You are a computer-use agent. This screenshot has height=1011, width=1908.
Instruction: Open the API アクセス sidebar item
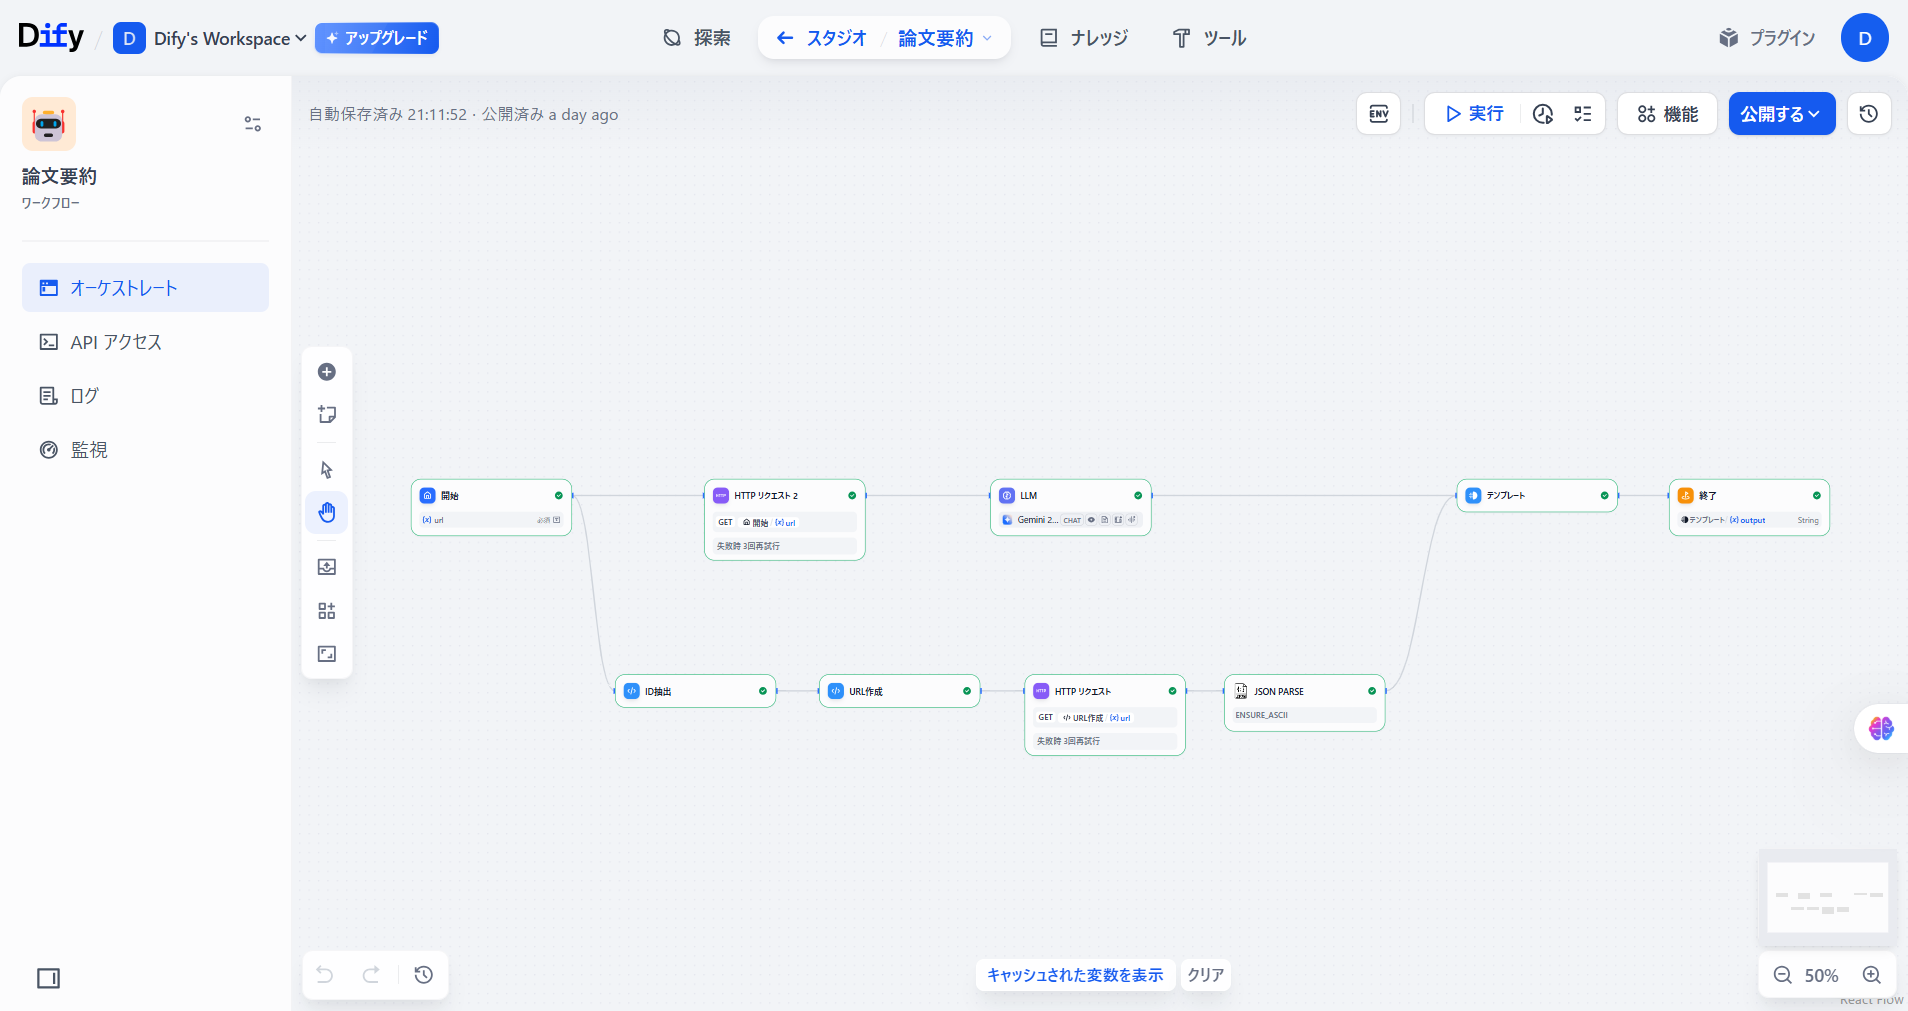115,342
